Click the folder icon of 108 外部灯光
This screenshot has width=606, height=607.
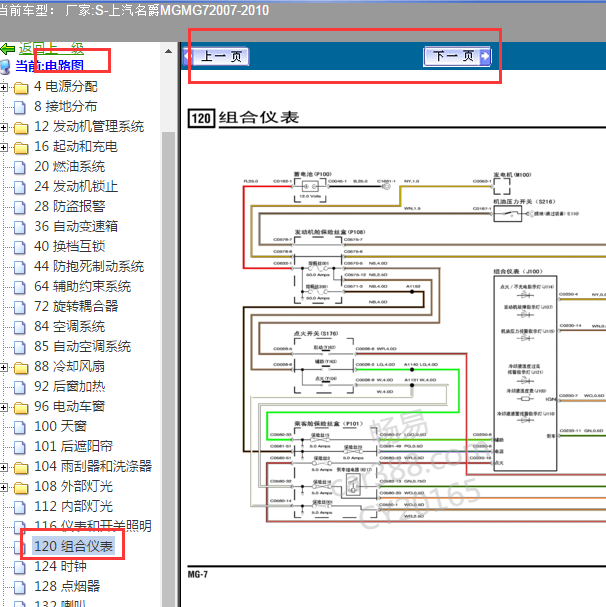pyautogui.click(x=21, y=487)
